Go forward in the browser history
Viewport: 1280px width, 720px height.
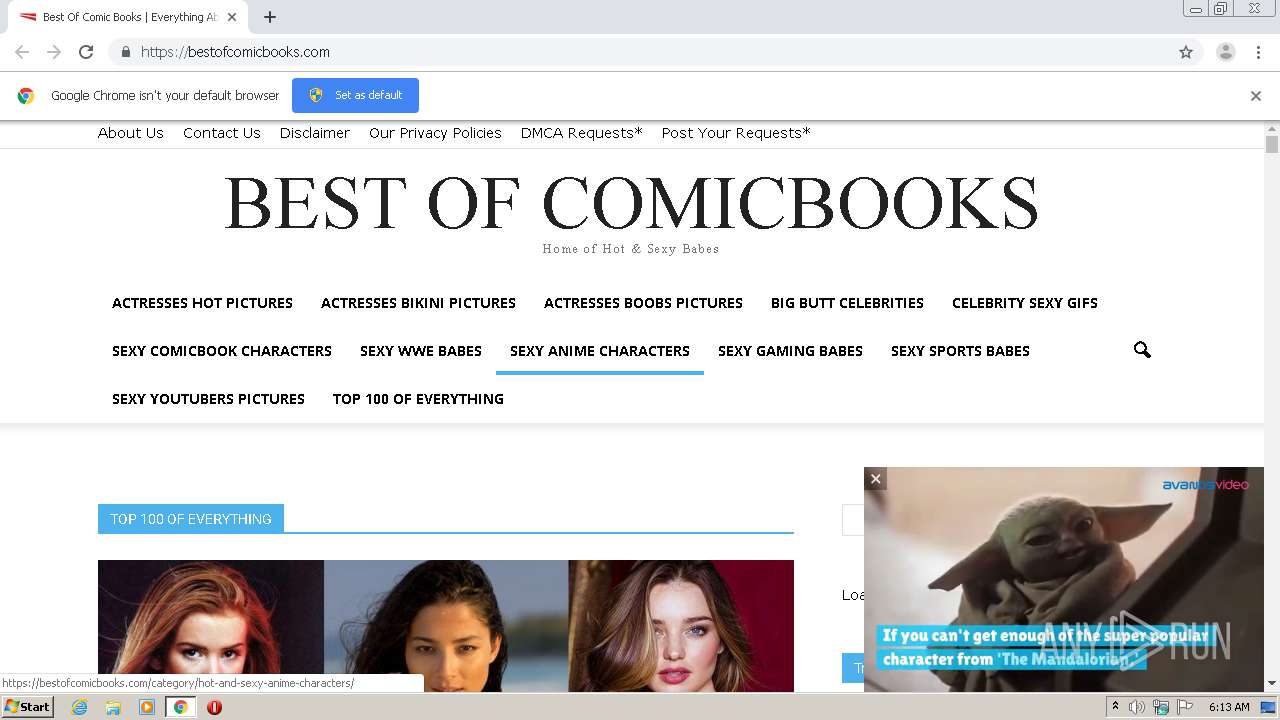coord(54,52)
